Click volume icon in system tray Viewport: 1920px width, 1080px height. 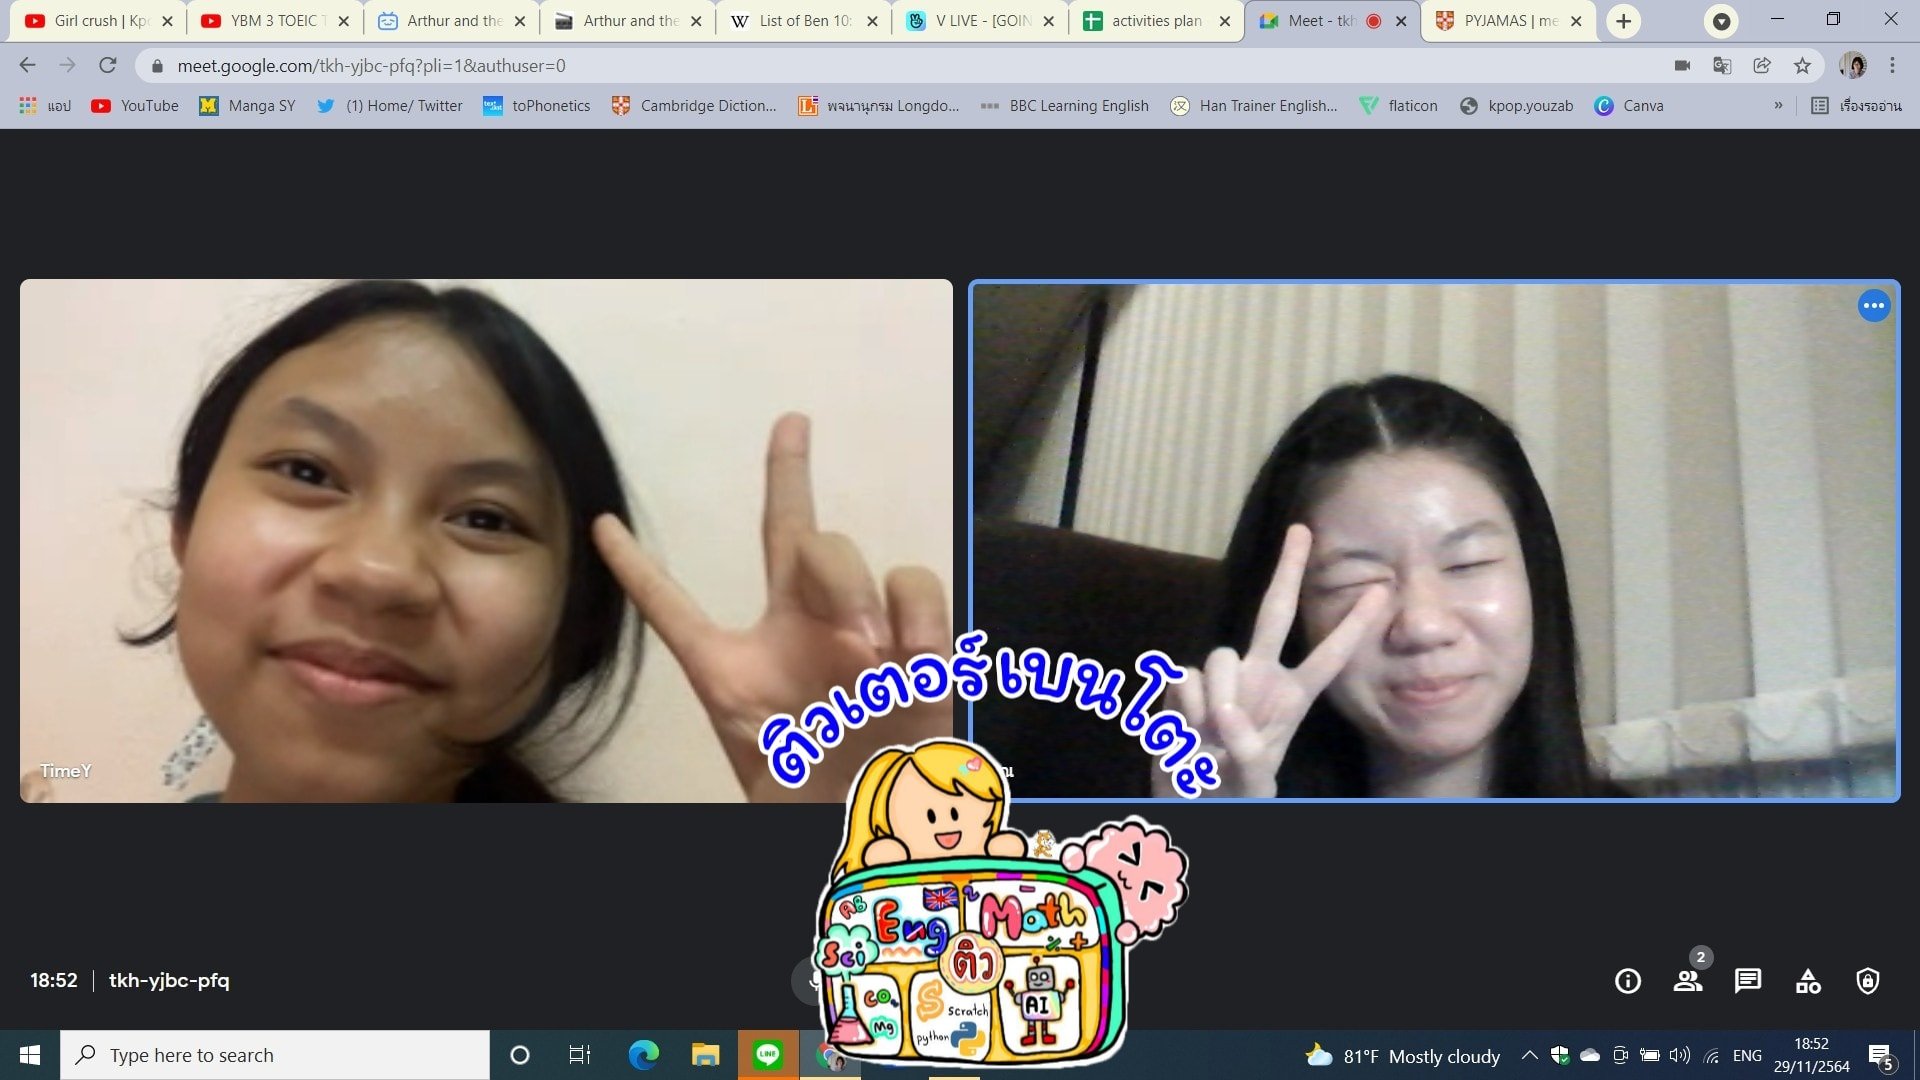pyautogui.click(x=1680, y=1055)
